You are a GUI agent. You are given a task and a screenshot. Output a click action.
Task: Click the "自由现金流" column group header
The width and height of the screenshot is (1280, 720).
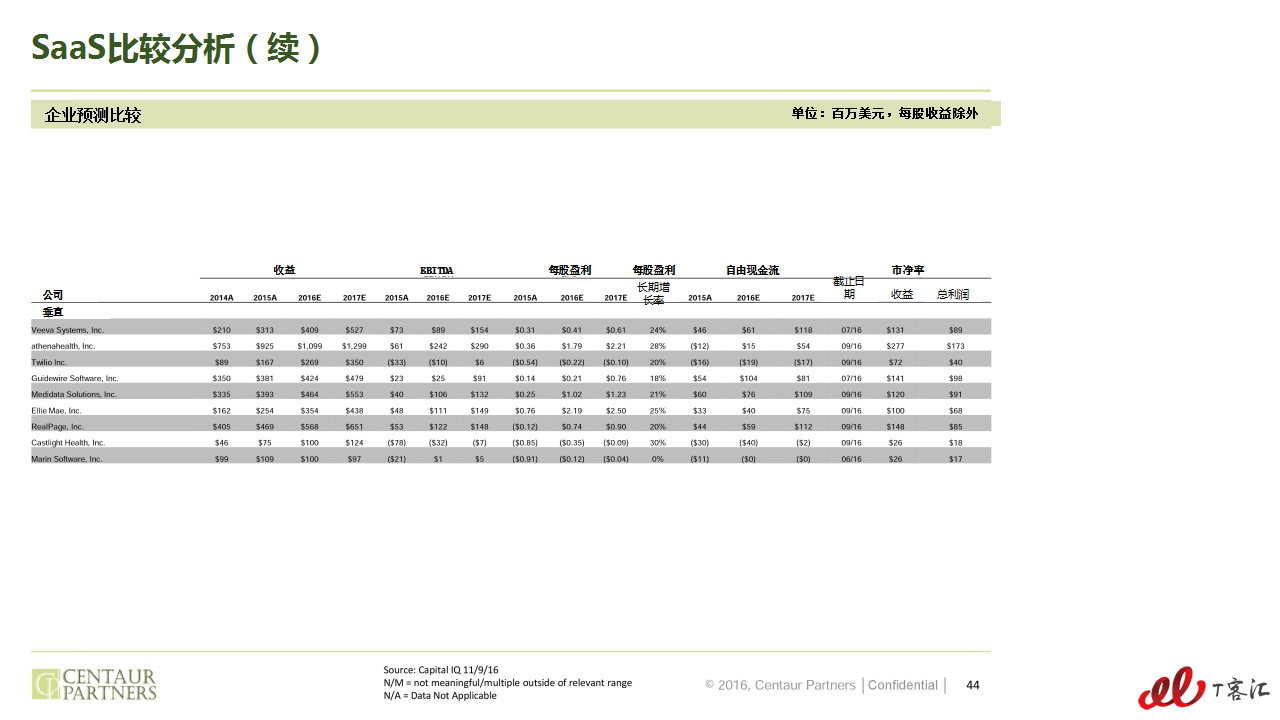coord(752,270)
